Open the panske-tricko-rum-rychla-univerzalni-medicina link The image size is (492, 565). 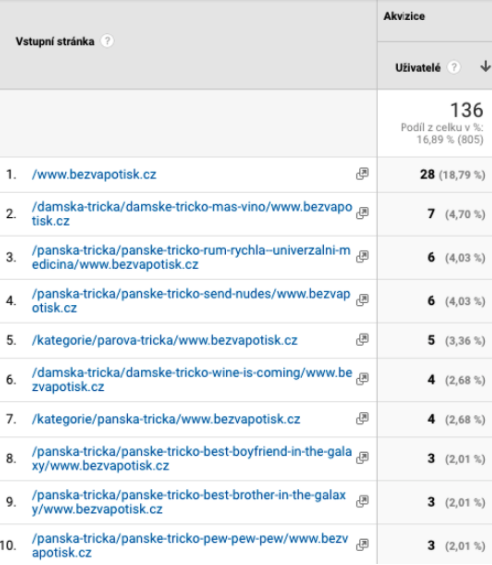pyautogui.click(x=191, y=257)
